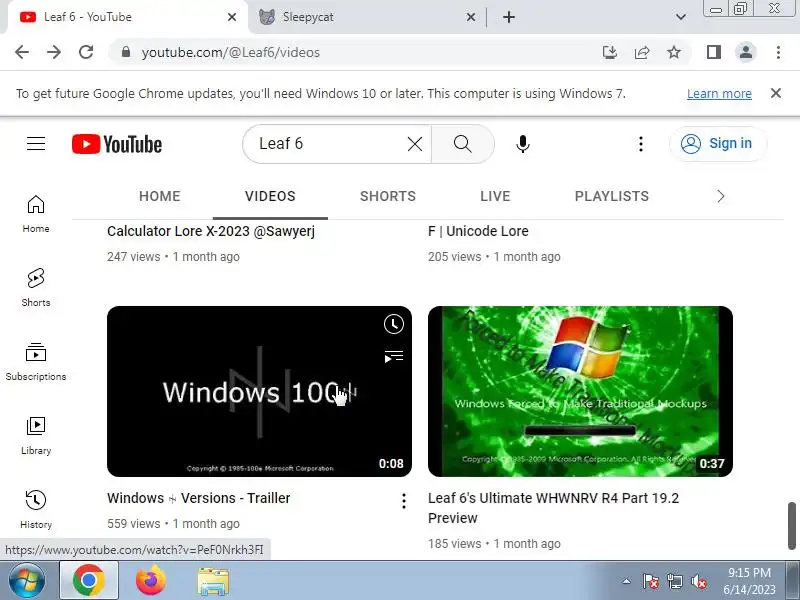800x600 pixels.
Task: Go forward with the browser forward arrow
Action: pos(54,52)
